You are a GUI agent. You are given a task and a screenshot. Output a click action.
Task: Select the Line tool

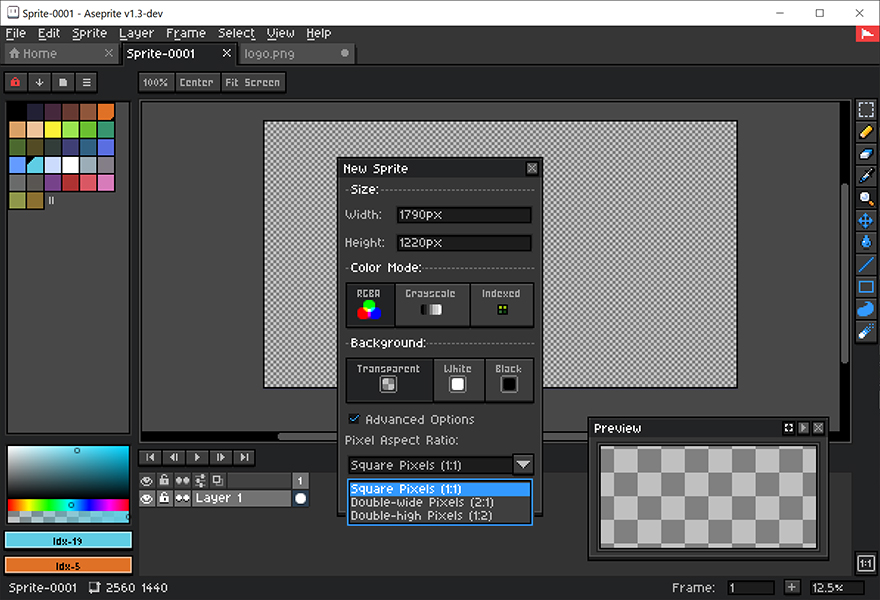866,262
